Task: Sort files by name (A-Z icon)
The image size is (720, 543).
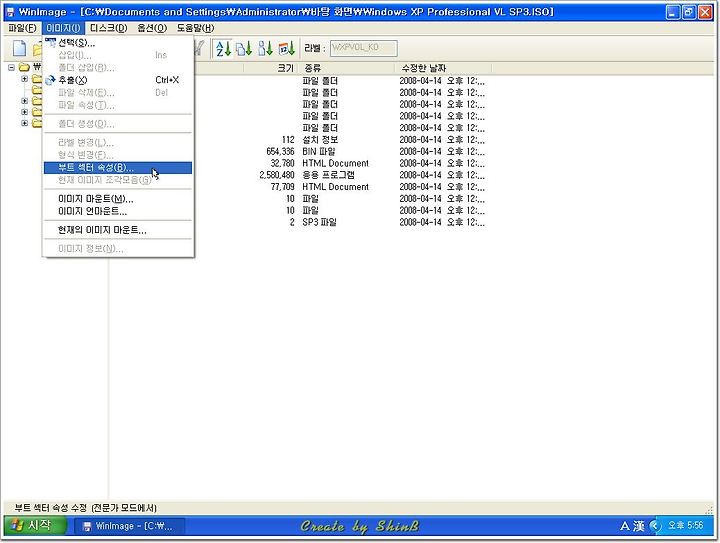Action: pyautogui.click(x=223, y=48)
